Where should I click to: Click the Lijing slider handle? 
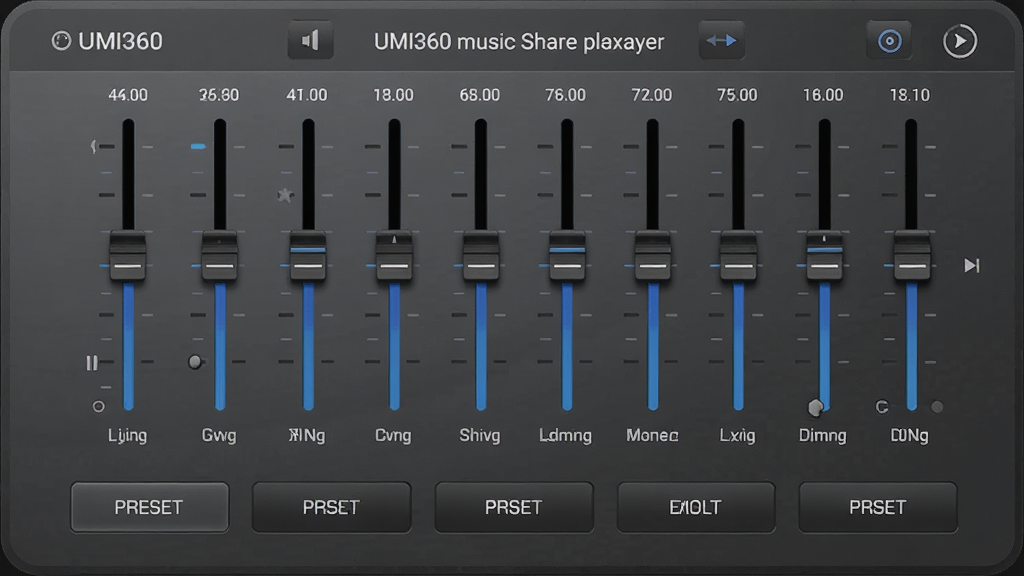coord(128,256)
